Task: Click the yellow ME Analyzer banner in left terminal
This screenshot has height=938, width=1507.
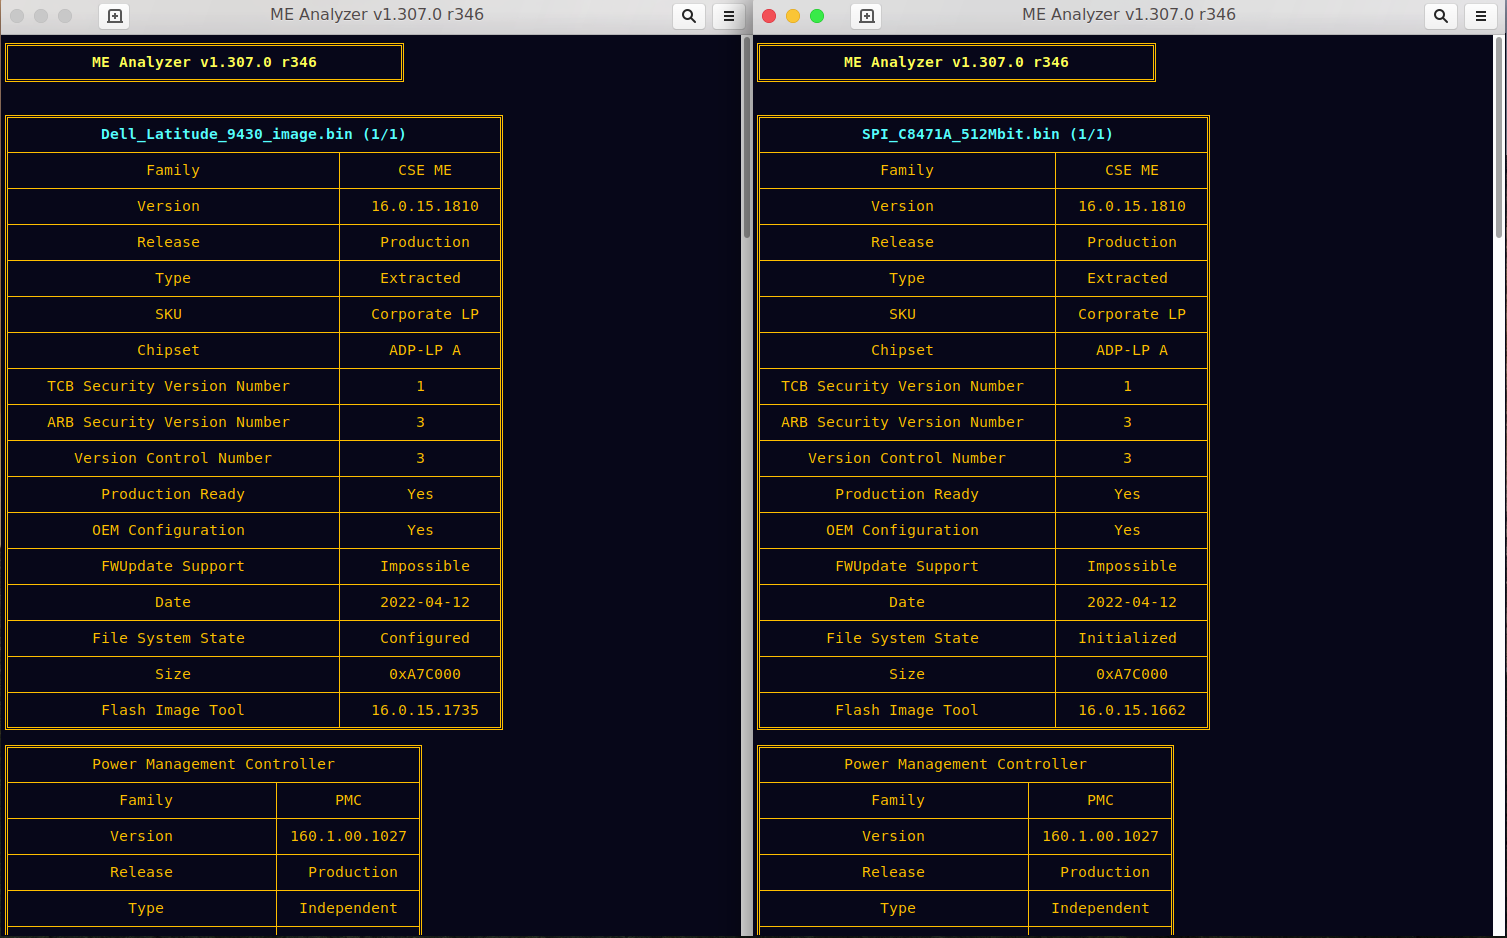Action: click(204, 62)
